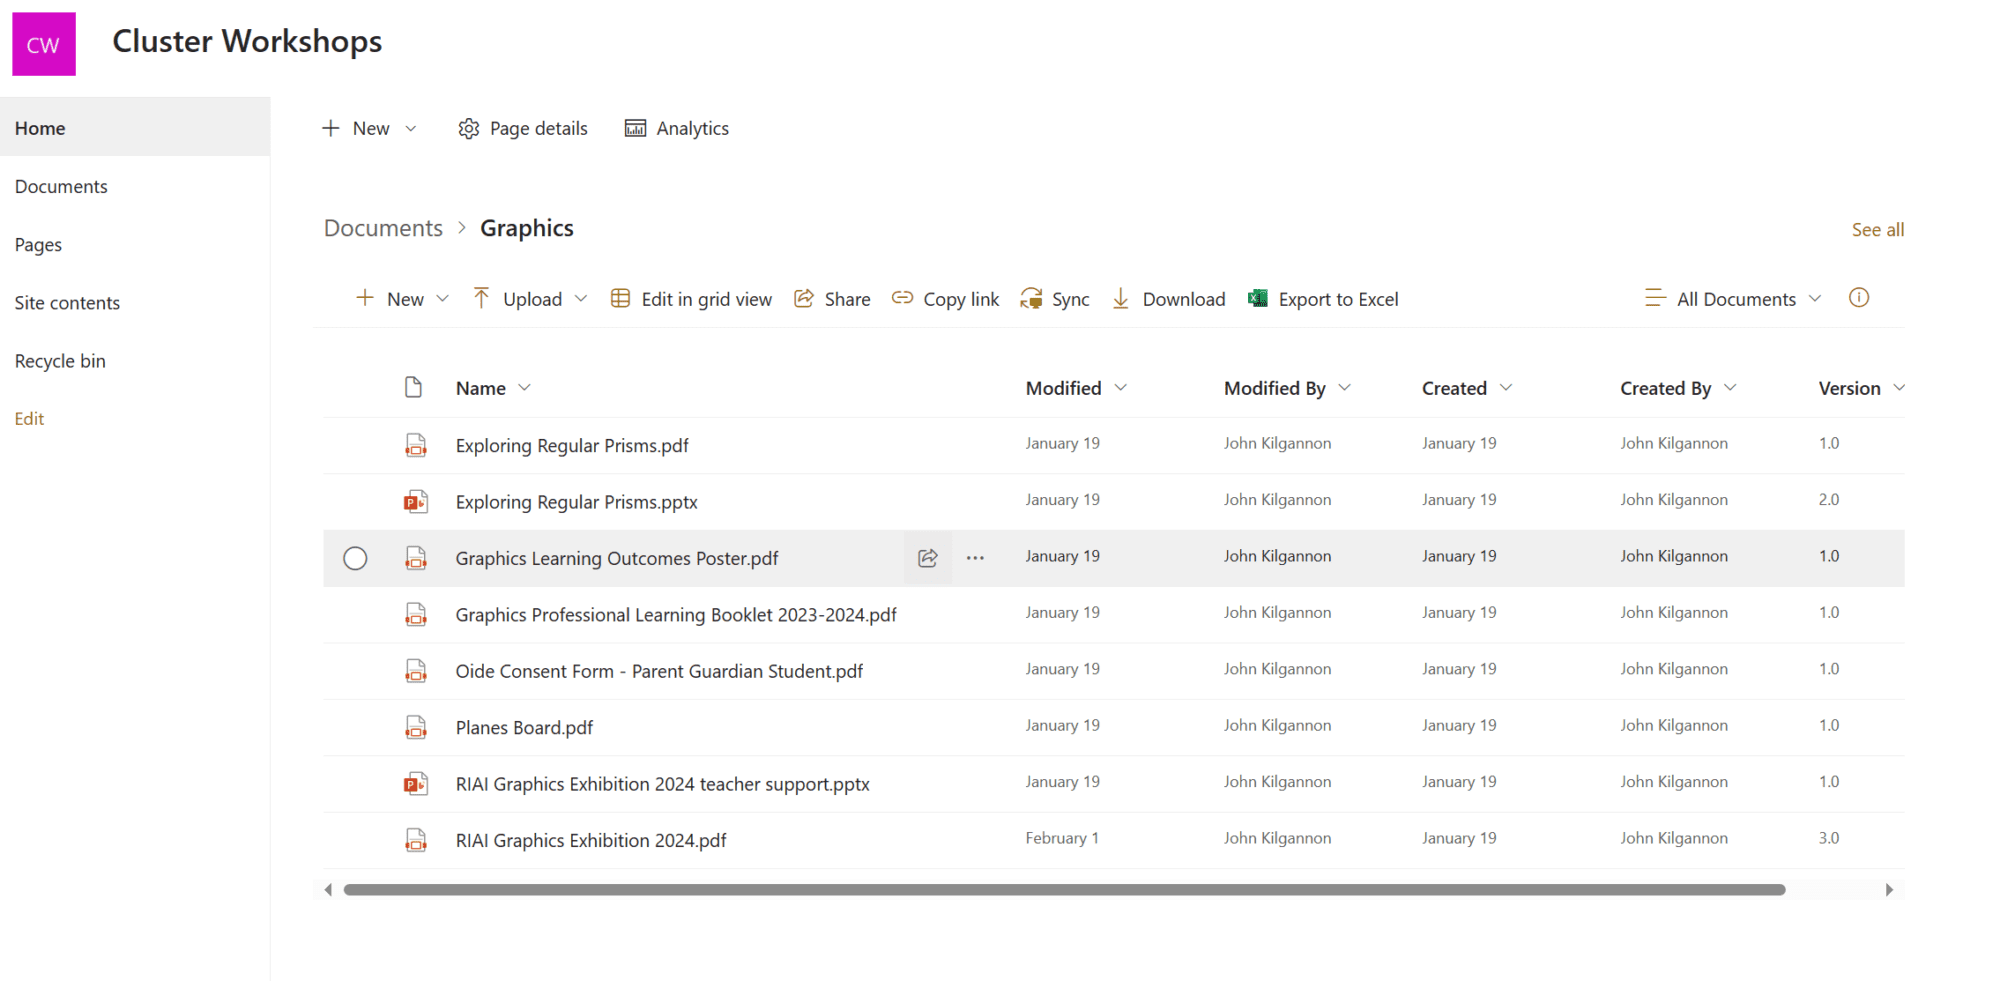Open Page details gear icon

tap(468, 129)
